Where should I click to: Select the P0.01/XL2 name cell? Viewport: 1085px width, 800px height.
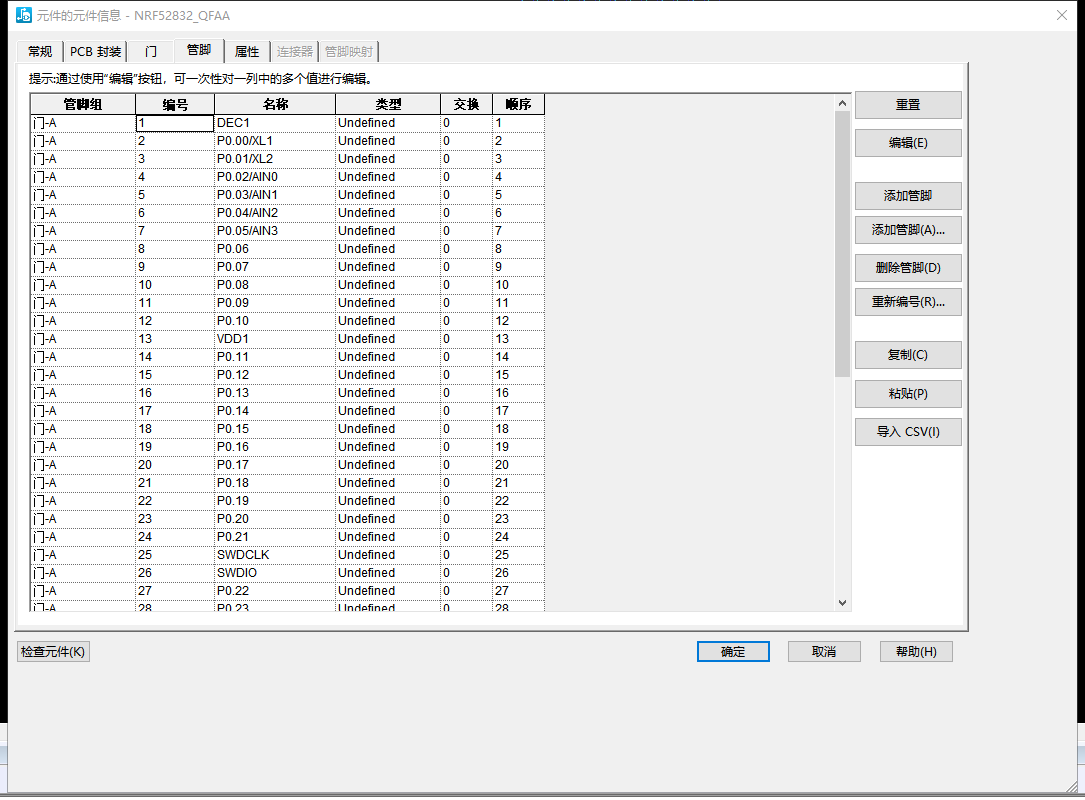[x=275, y=159]
